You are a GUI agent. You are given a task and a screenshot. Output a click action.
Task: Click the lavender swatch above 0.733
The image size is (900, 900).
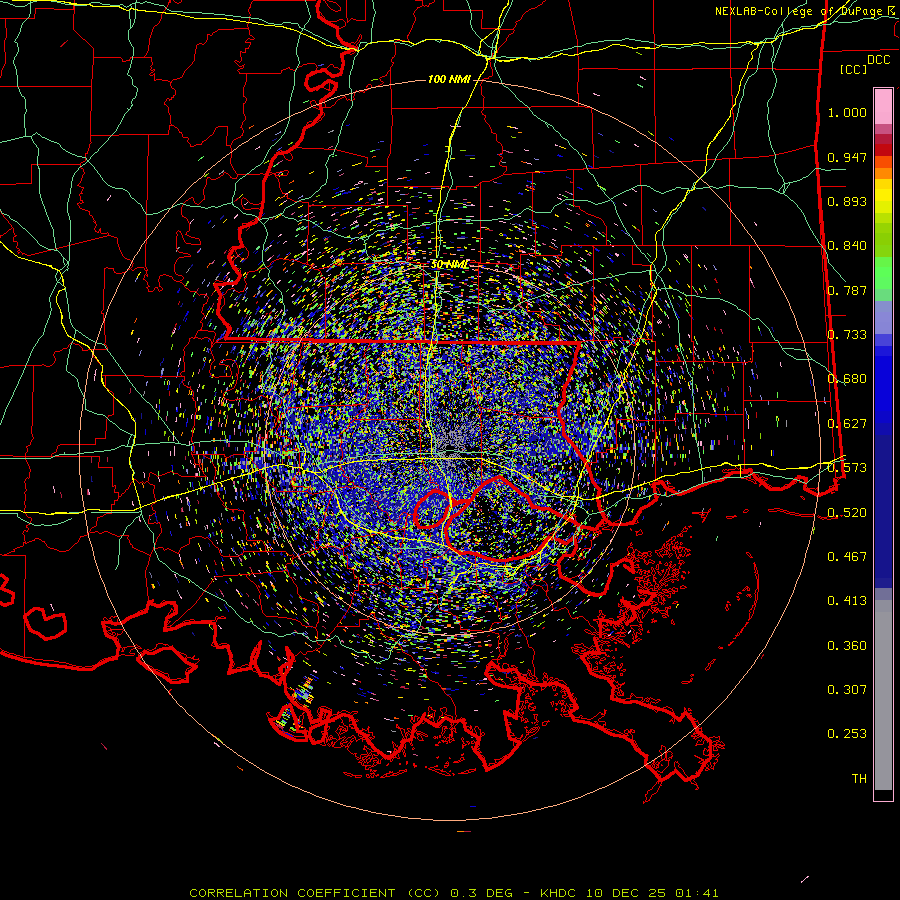[883, 317]
